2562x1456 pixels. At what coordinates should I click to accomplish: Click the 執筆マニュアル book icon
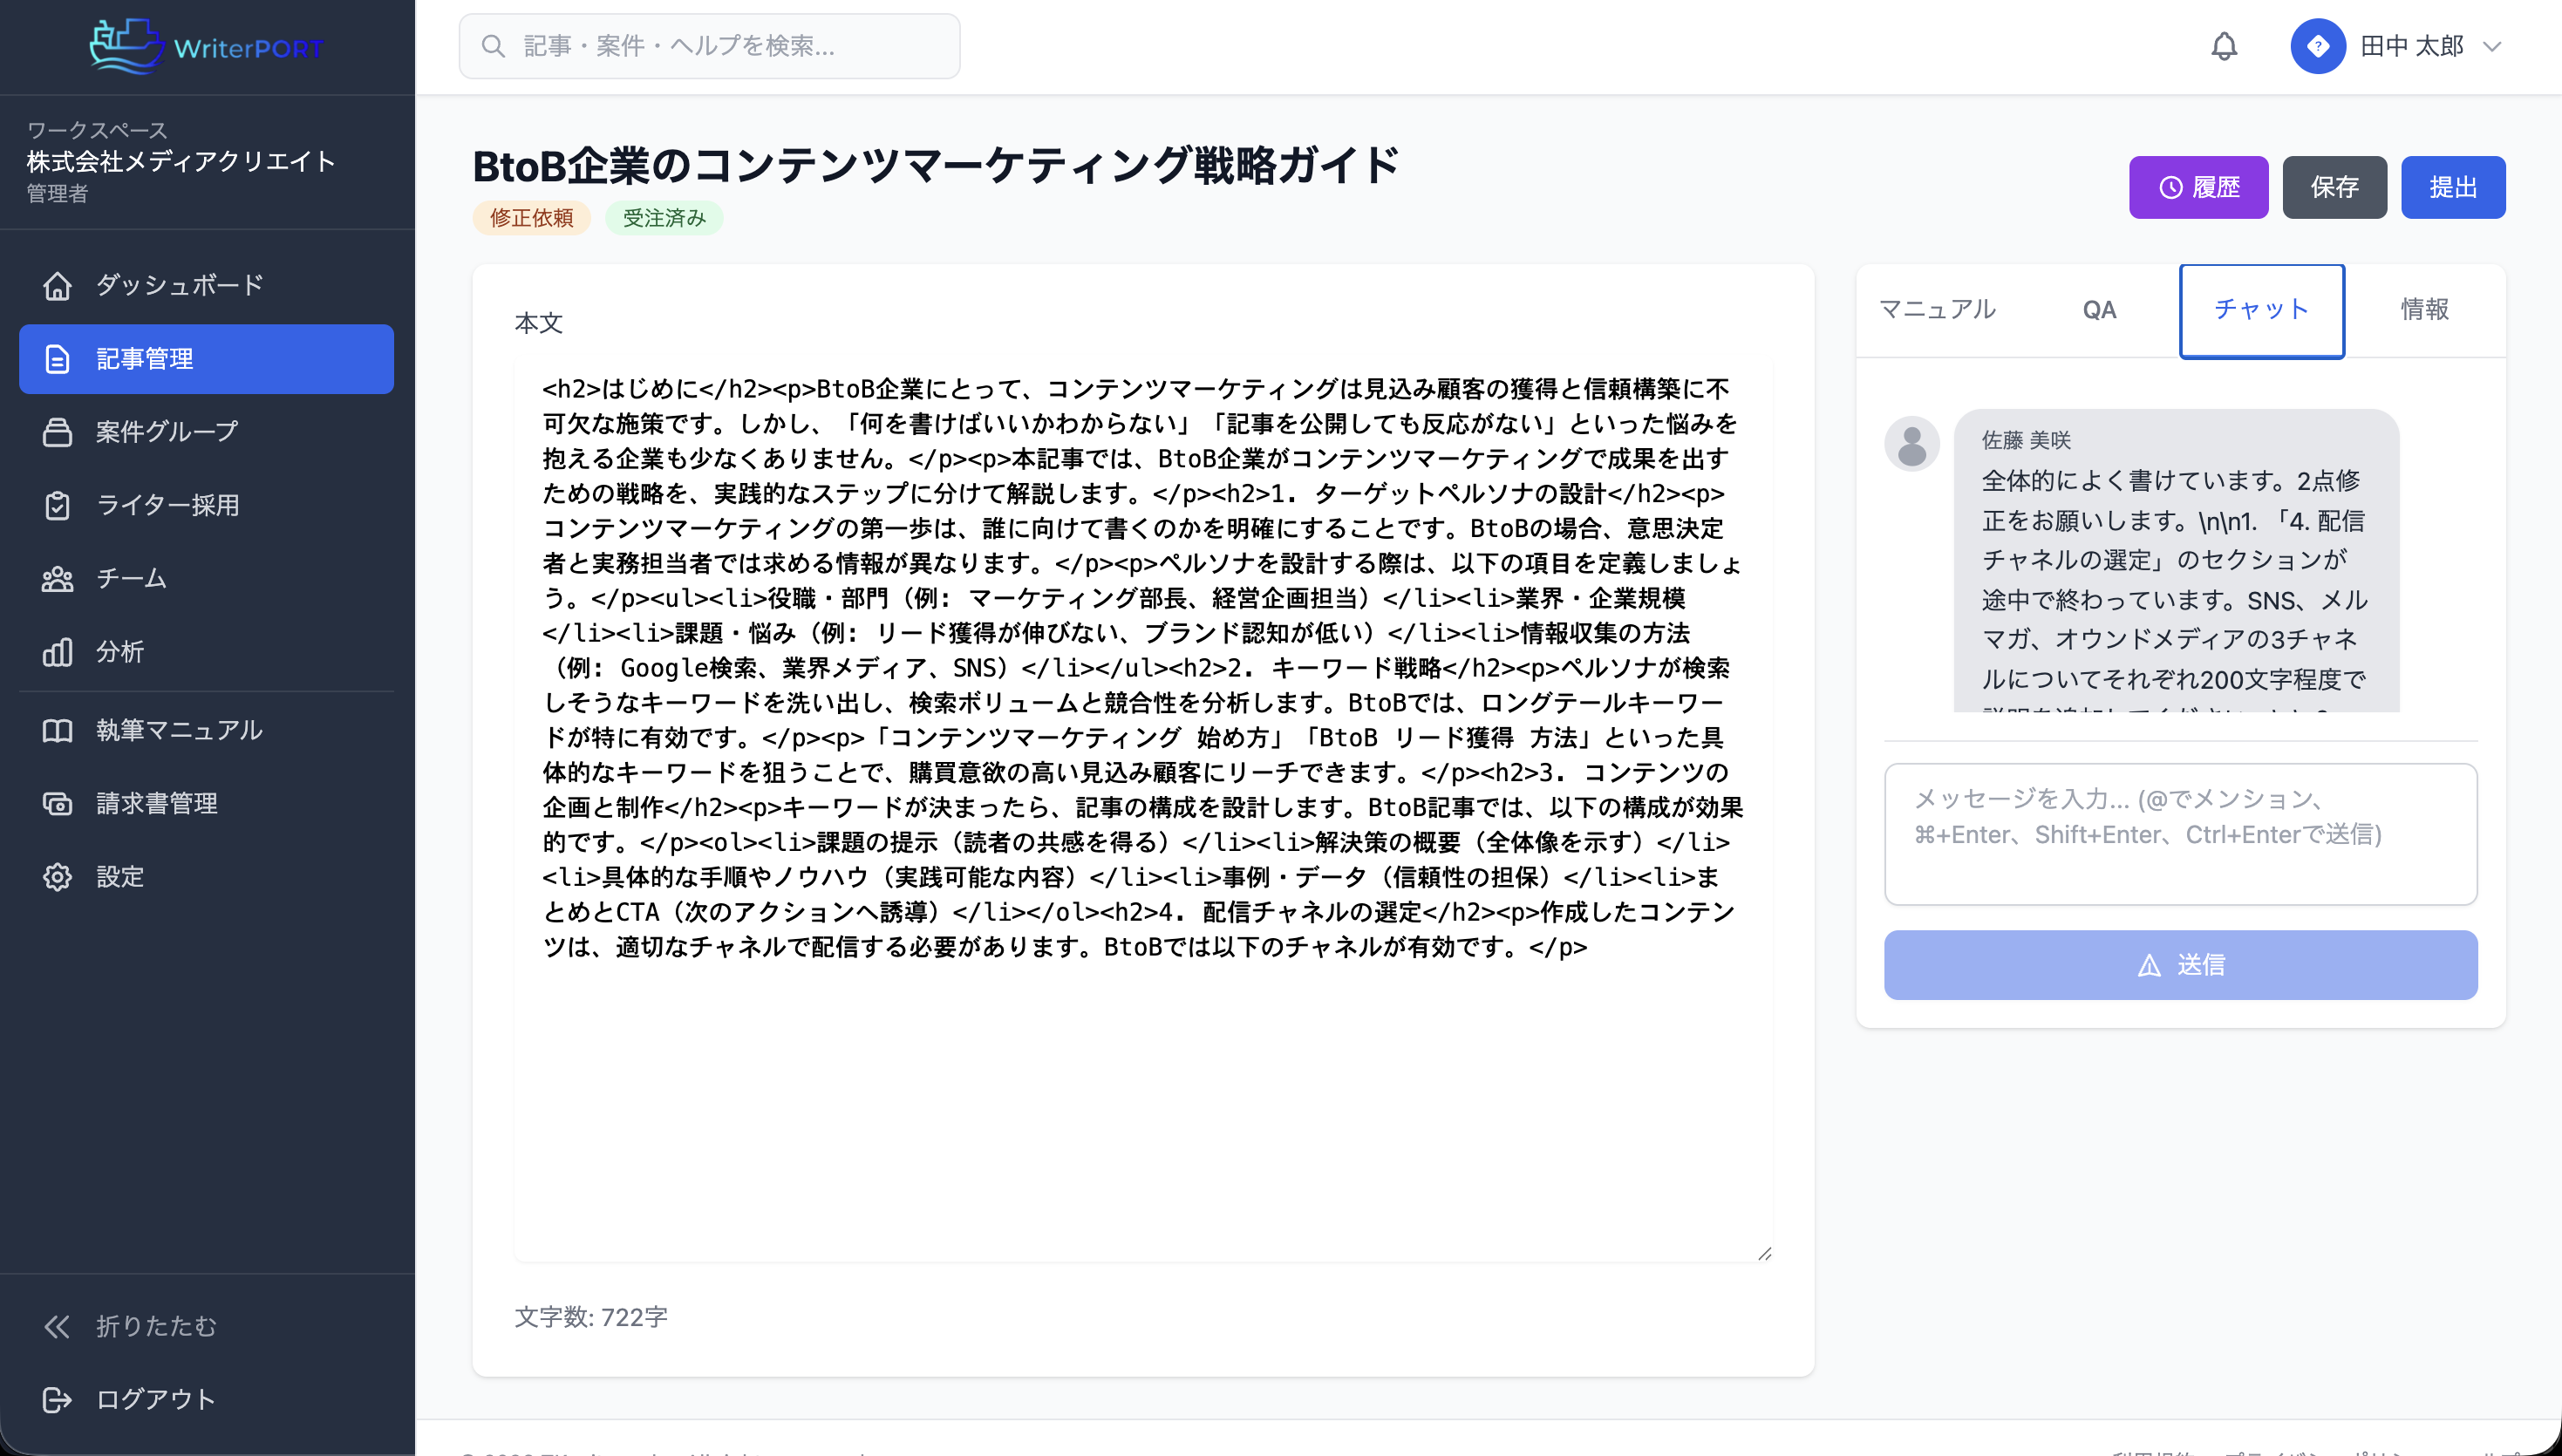tap(58, 730)
